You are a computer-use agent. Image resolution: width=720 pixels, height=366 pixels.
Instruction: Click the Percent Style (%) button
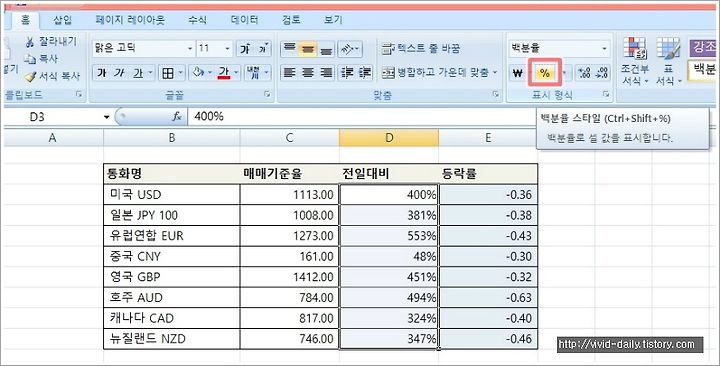(x=545, y=73)
